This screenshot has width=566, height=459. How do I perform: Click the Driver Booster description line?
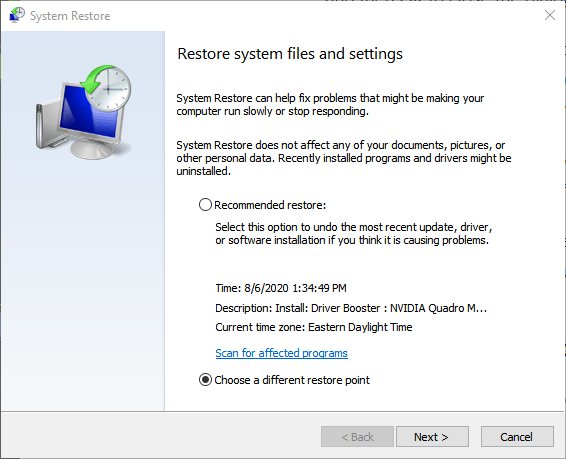351,308
